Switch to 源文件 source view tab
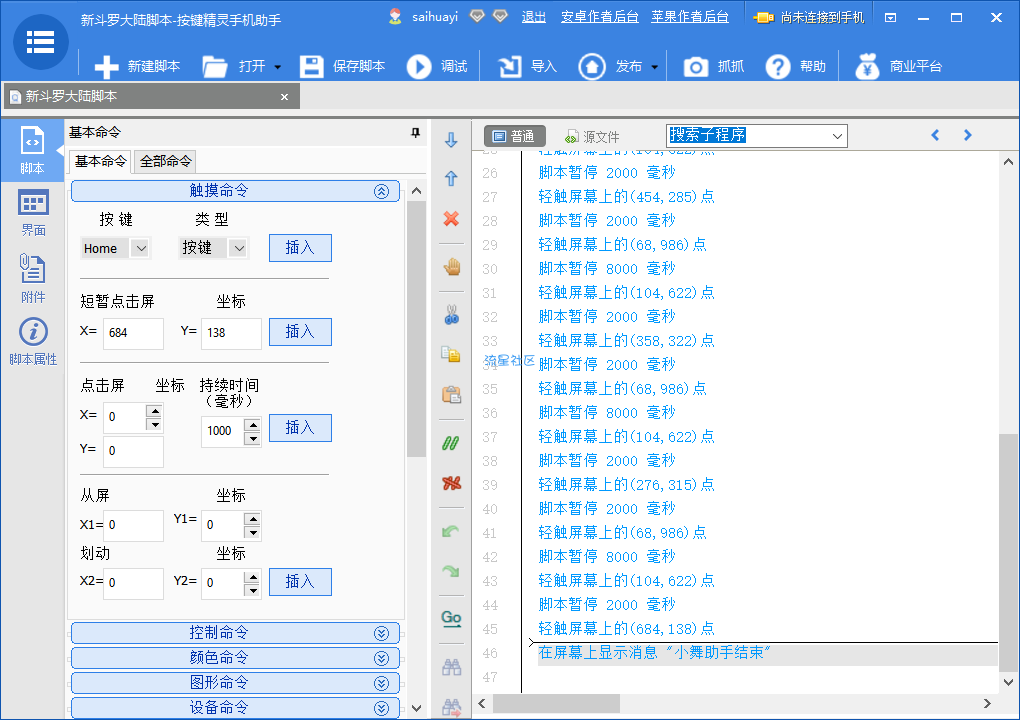Screen dimensions: 1020x720 point(592,137)
